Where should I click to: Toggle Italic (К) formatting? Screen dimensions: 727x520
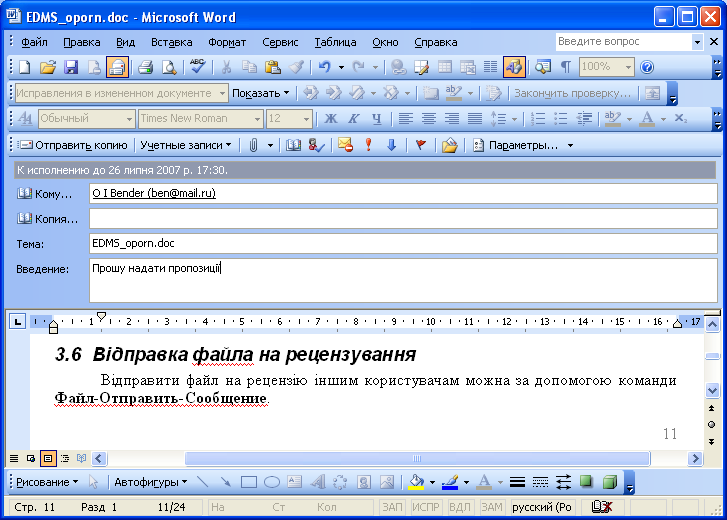(354, 119)
